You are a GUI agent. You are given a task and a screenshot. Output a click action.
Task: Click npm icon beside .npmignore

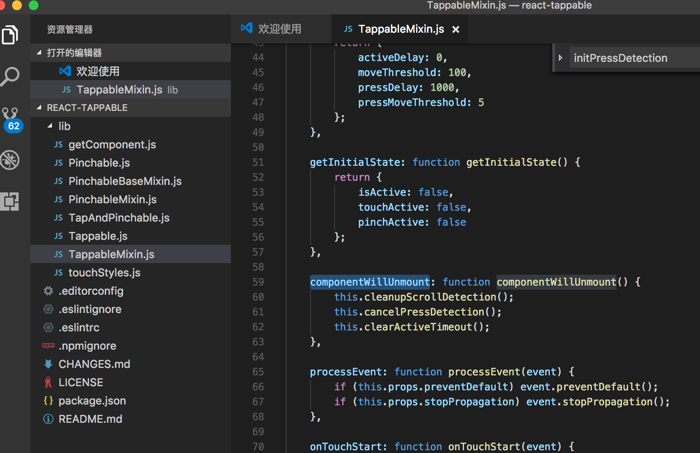tap(48, 345)
